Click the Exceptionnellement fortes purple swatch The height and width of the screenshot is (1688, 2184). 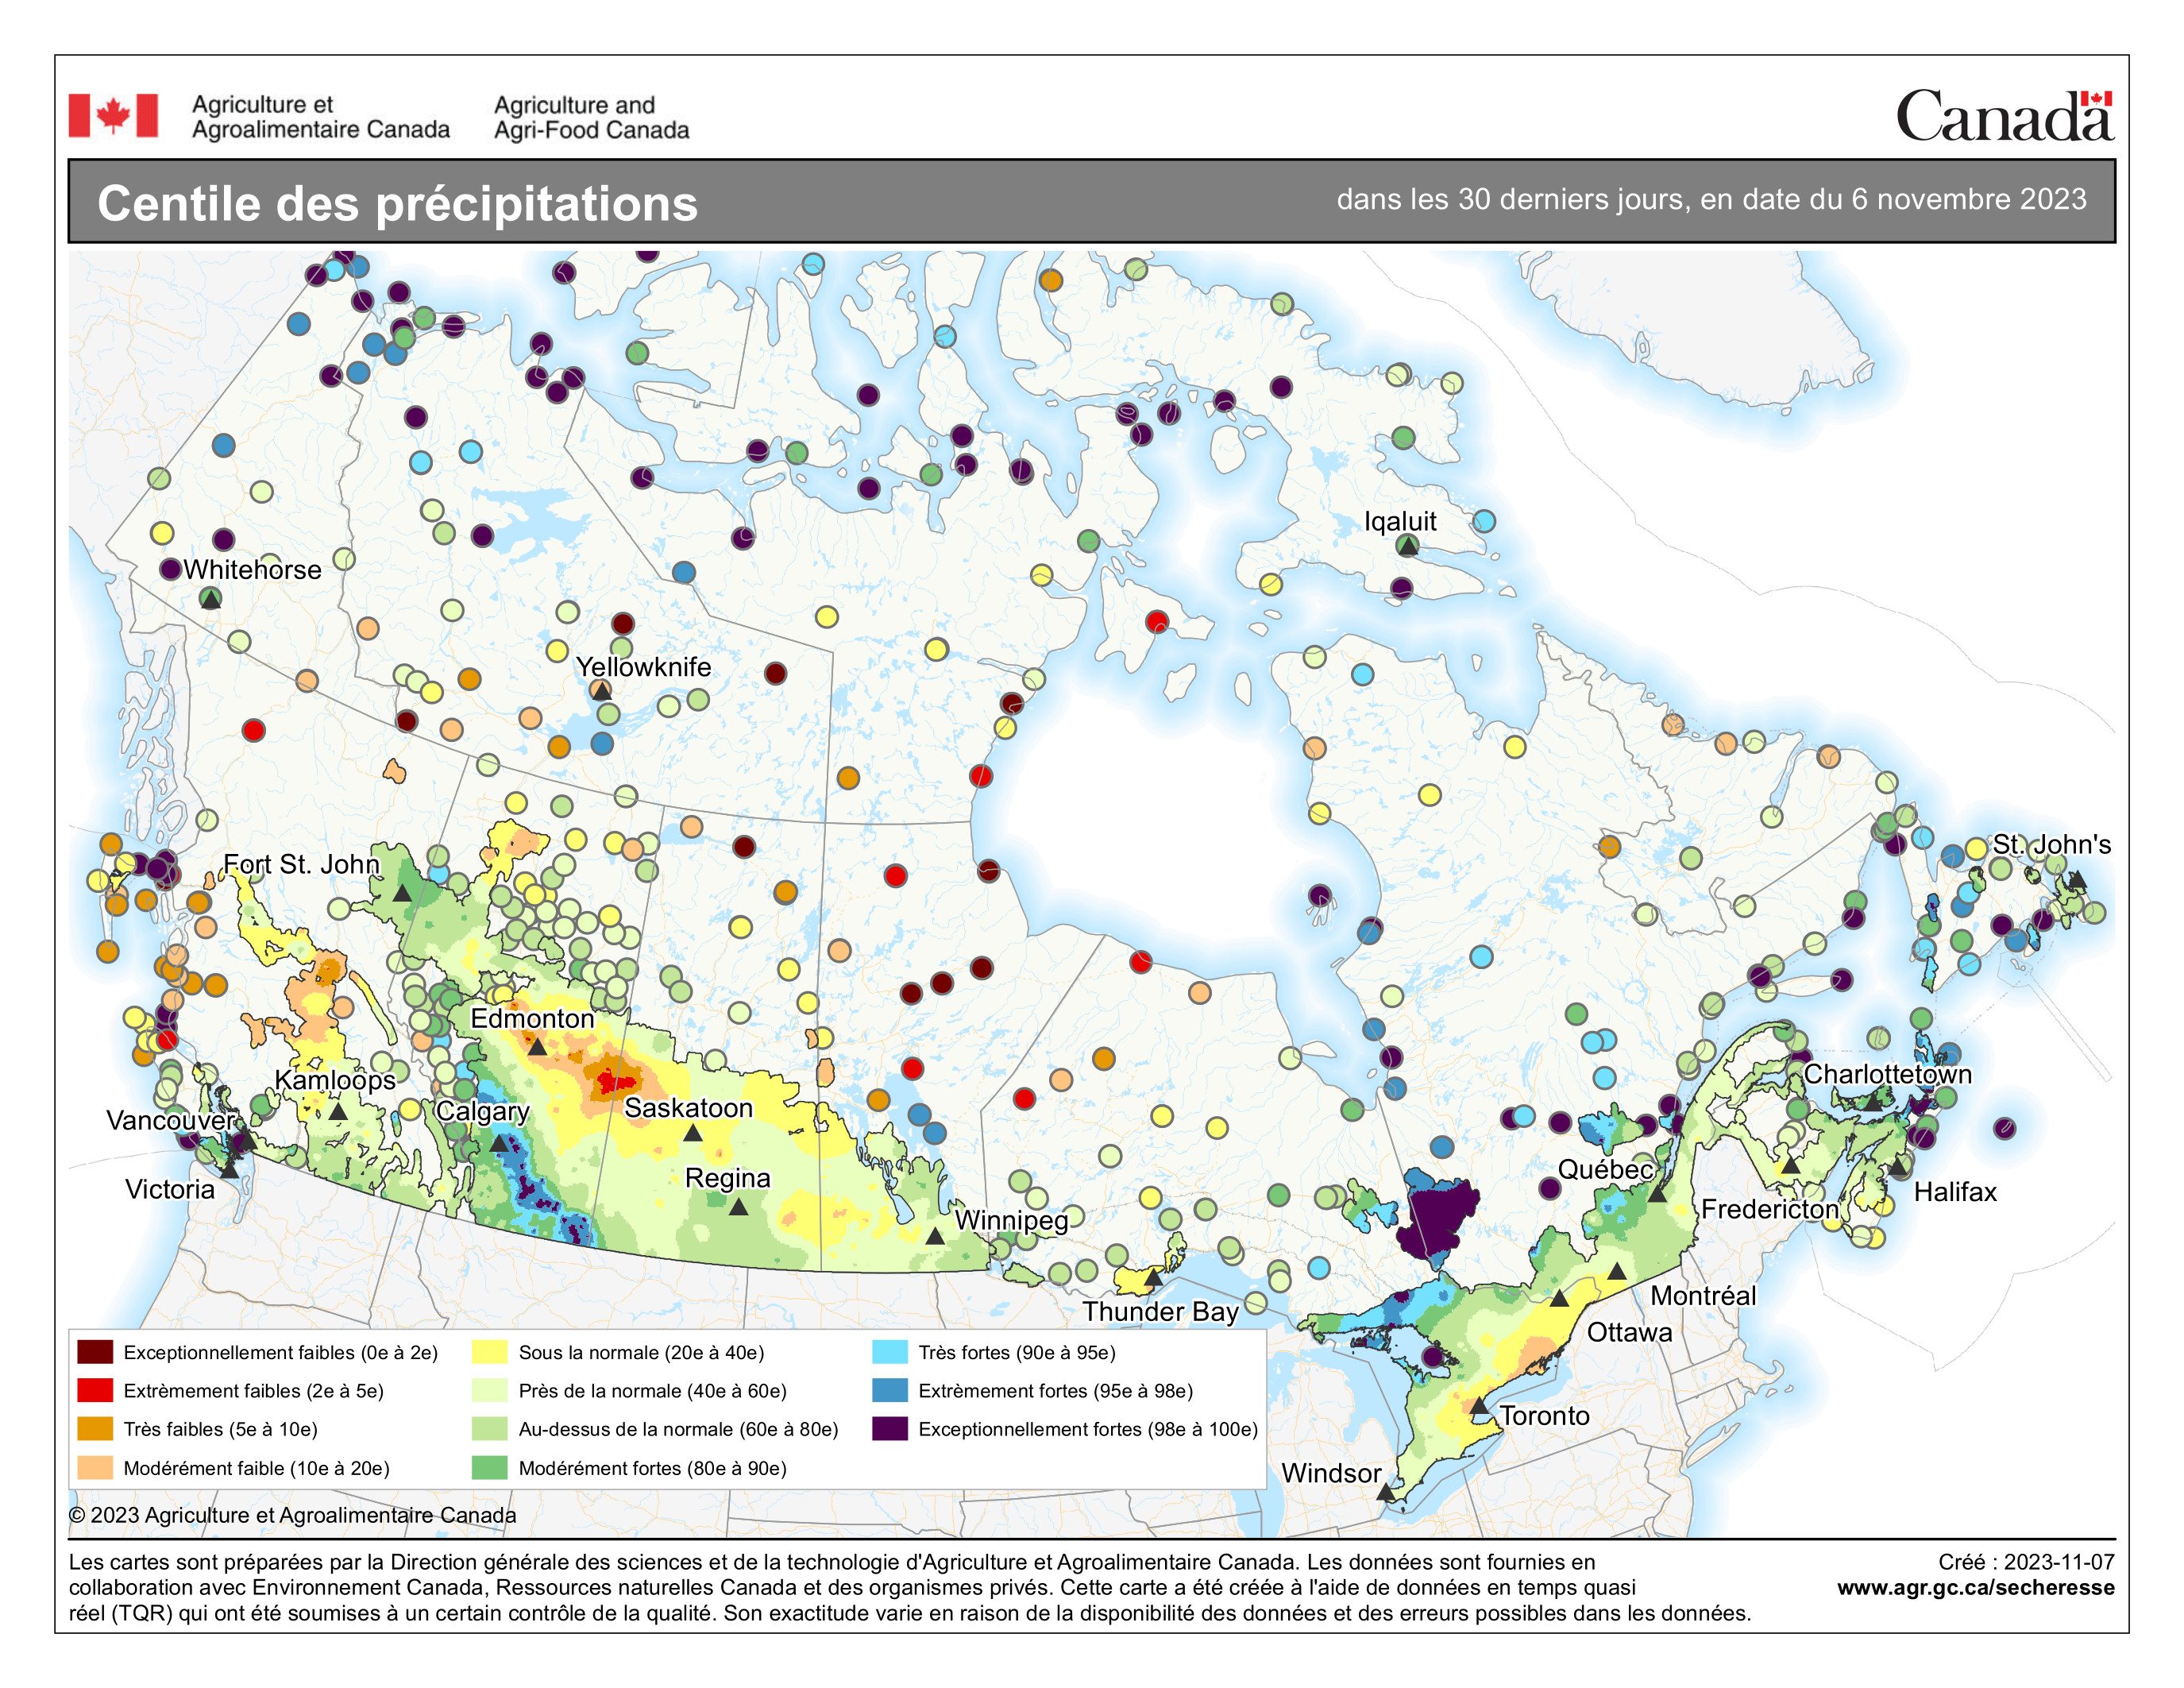[890, 1429]
